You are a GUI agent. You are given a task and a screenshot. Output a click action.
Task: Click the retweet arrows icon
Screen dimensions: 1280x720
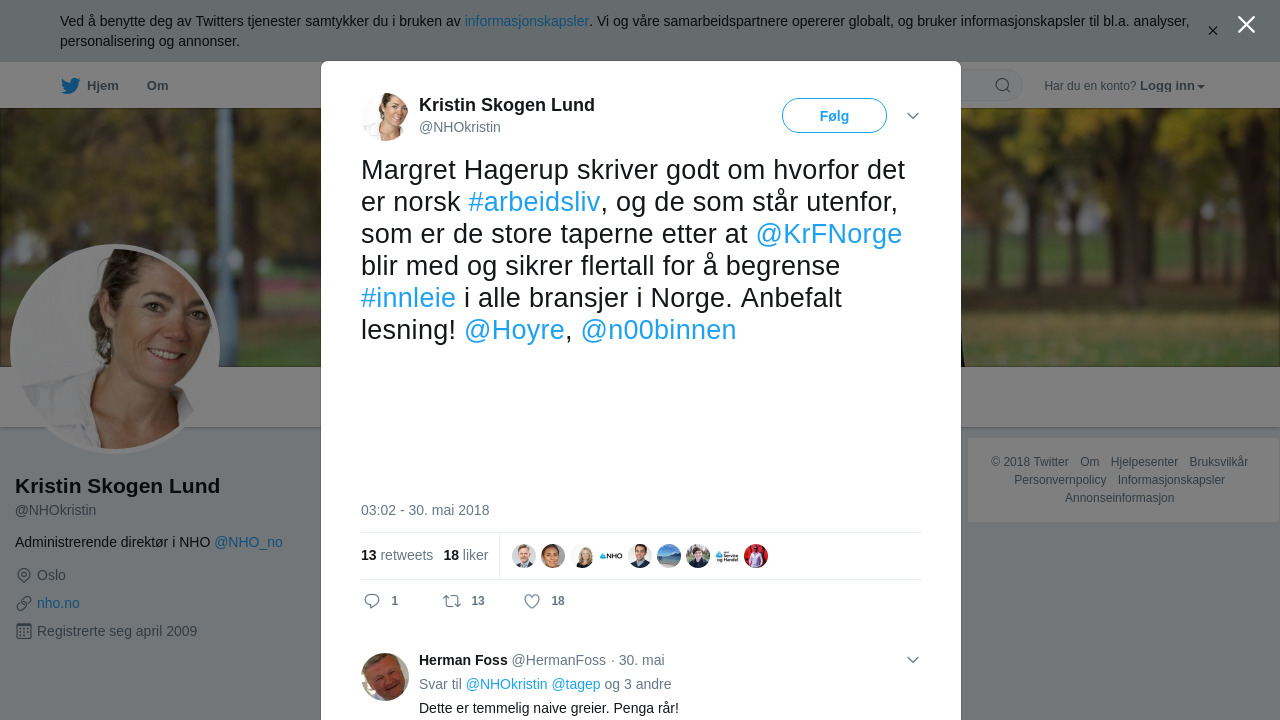452,601
